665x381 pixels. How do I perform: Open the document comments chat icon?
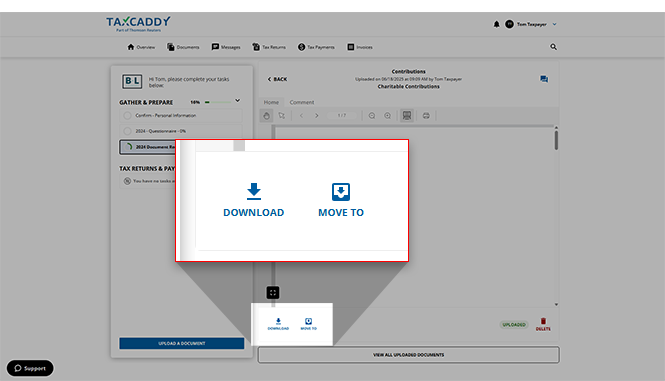pos(544,79)
